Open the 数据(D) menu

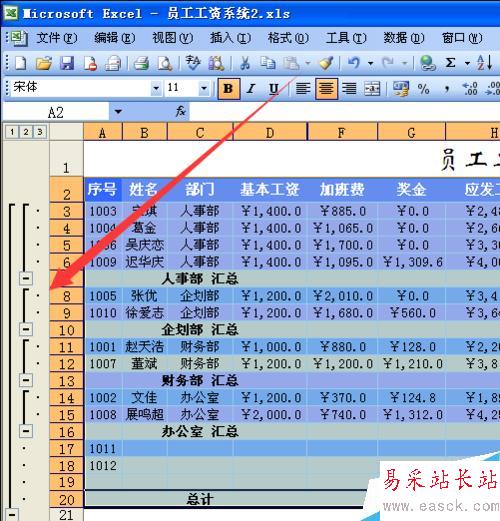click(x=404, y=38)
